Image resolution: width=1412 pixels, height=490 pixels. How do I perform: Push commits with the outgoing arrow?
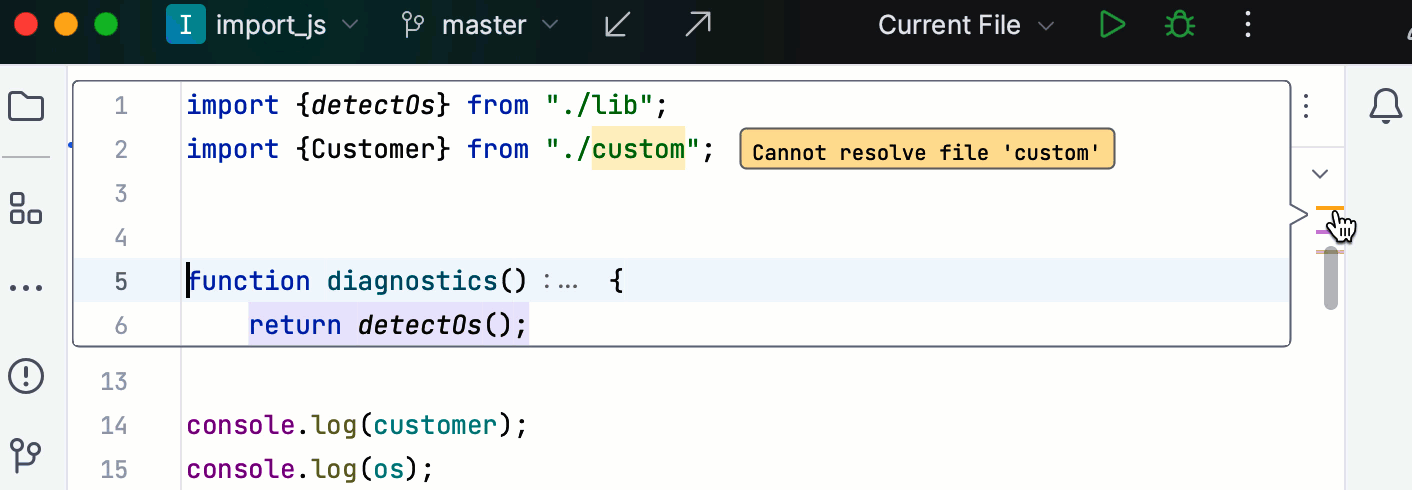pyautogui.click(x=698, y=25)
